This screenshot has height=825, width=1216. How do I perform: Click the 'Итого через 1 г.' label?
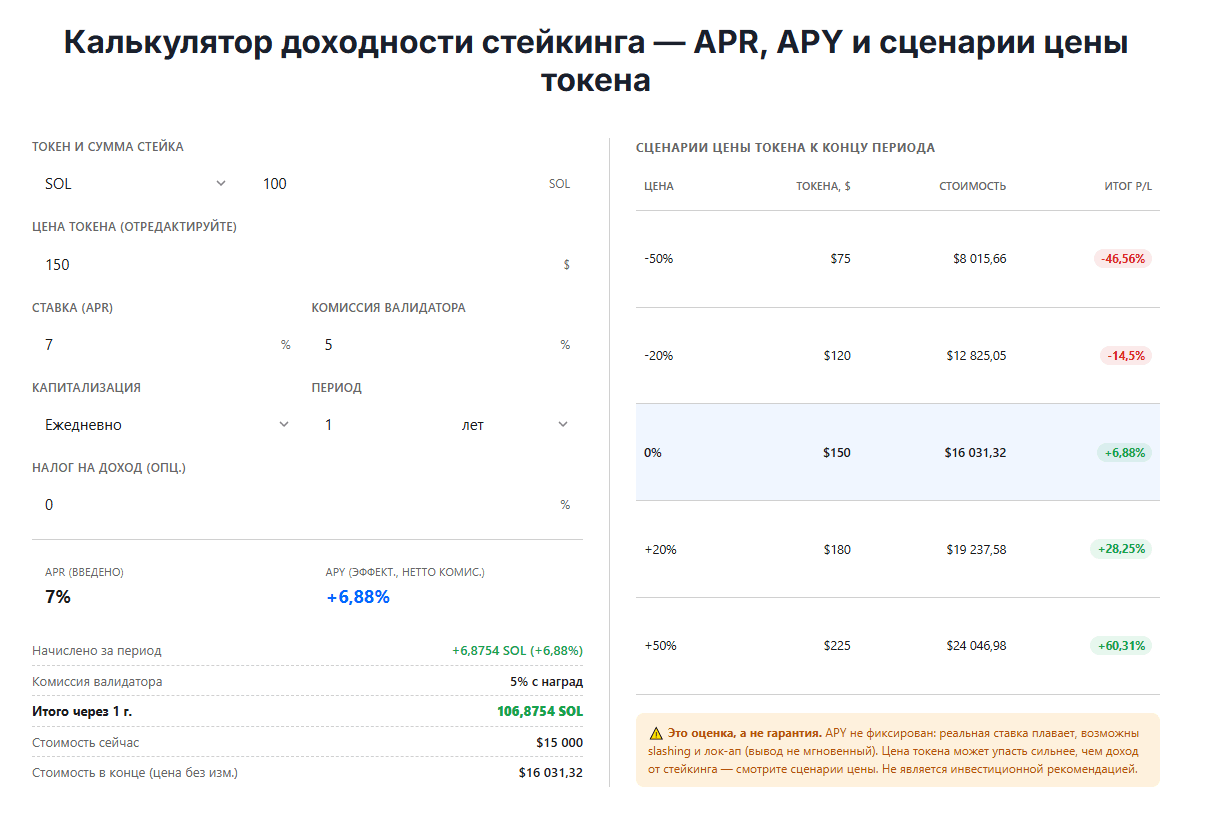point(82,712)
